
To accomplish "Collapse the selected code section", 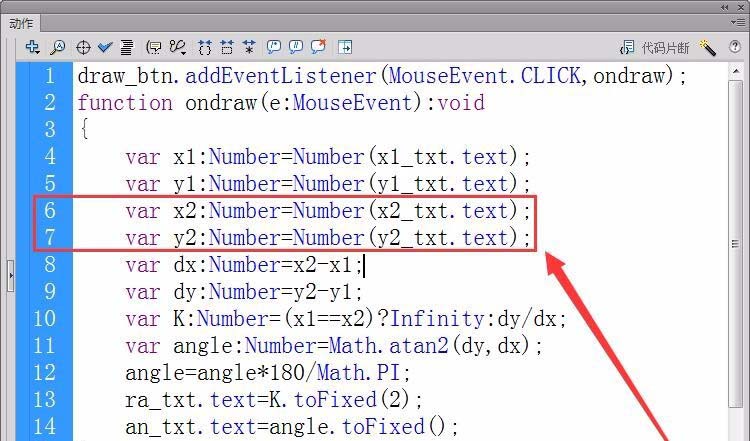I will tap(227, 47).
